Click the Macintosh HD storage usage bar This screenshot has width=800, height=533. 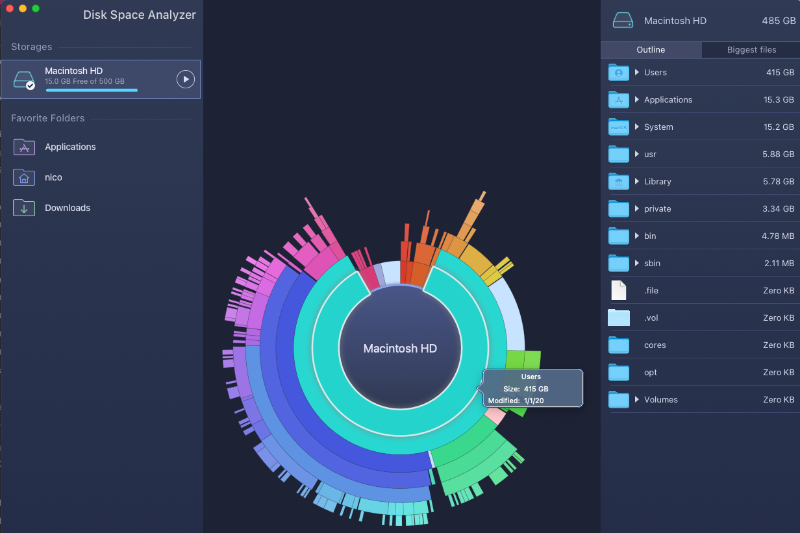click(92, 90)
